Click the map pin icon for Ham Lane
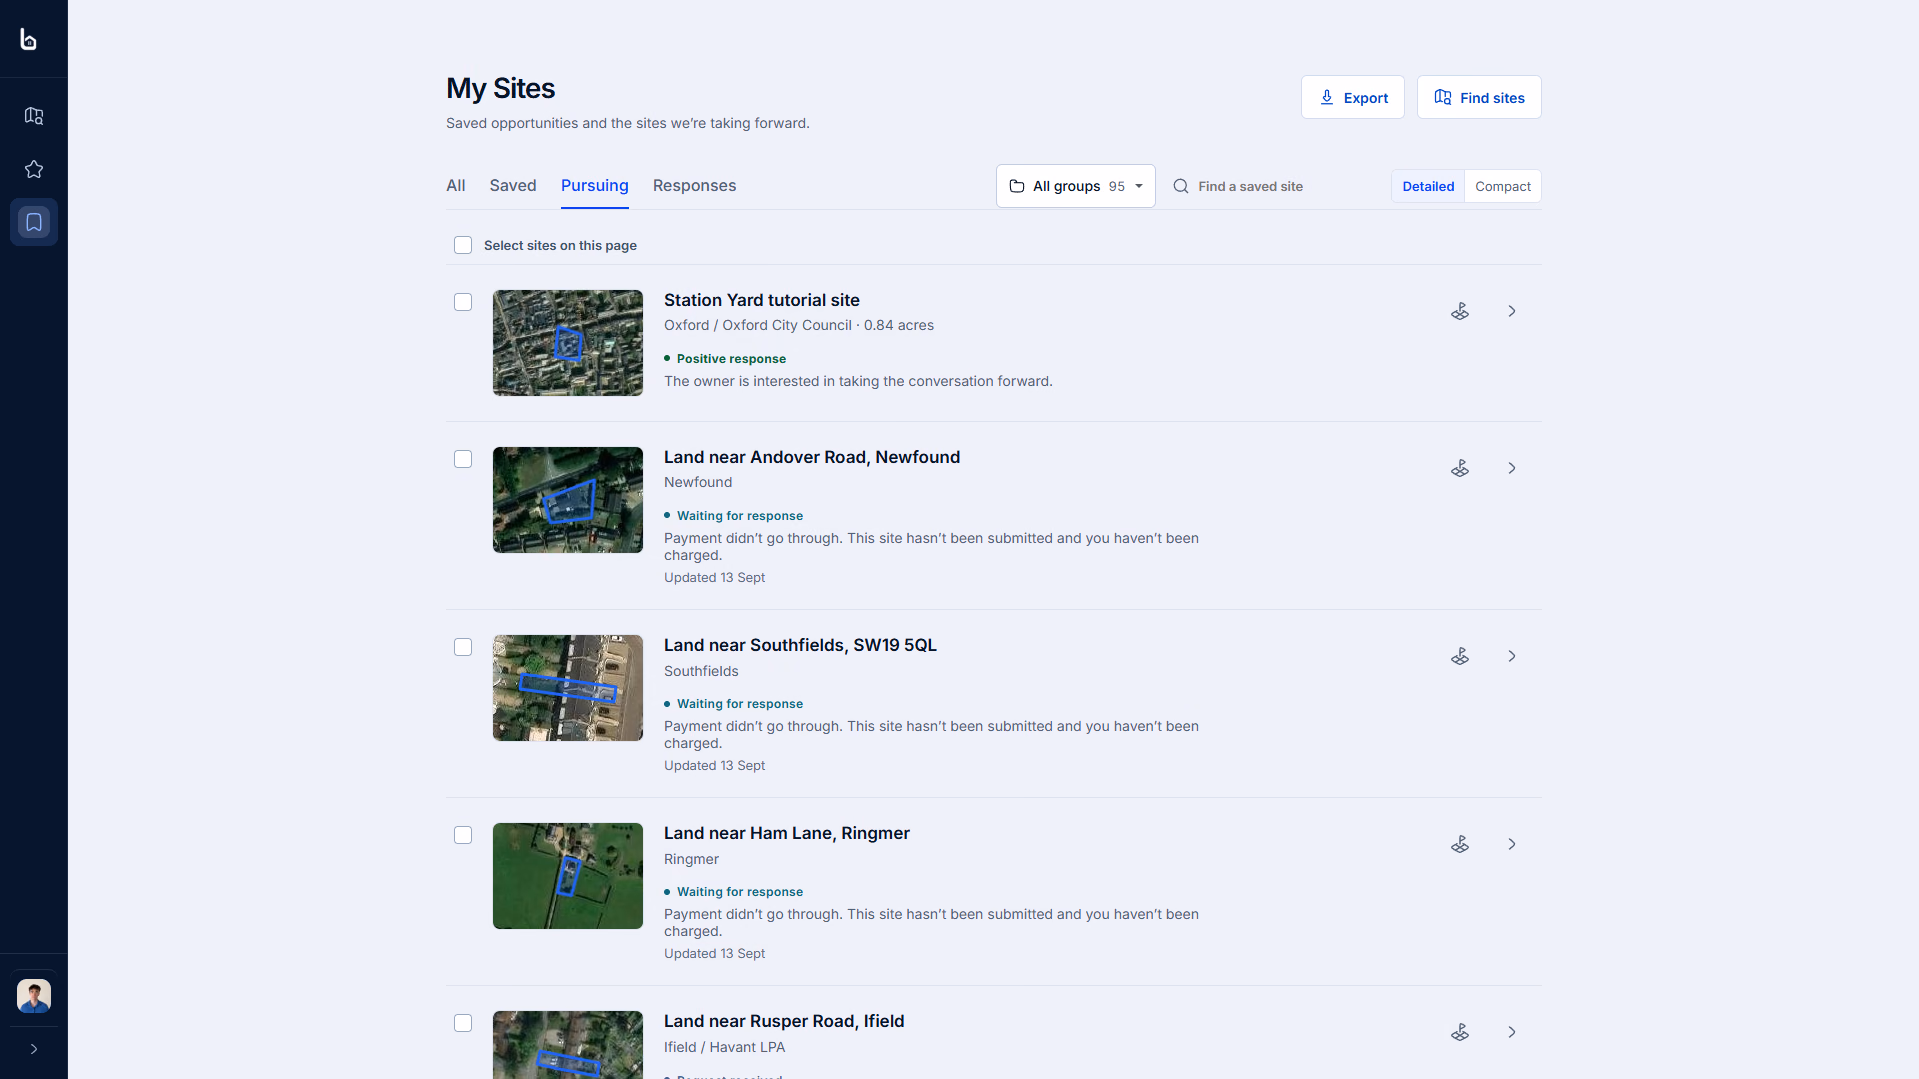 pyautogui.click(x=1460, y=844)
